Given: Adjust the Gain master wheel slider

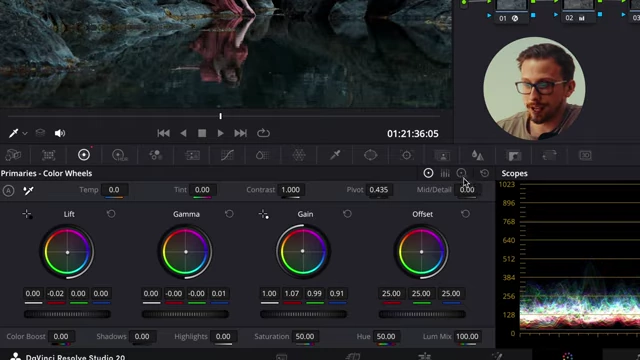Looking at the screenshot, I should pos(303,314).
